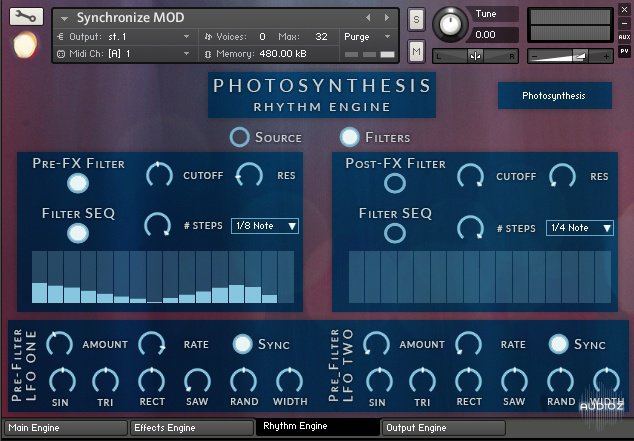Select next instrument preset arrow
Viewport: 634px width, 441px height.
point(387,17)
